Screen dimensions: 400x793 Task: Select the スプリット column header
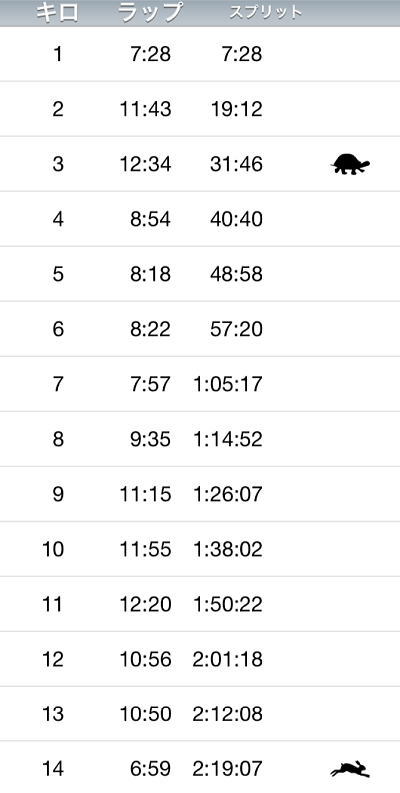coord(266,13)
